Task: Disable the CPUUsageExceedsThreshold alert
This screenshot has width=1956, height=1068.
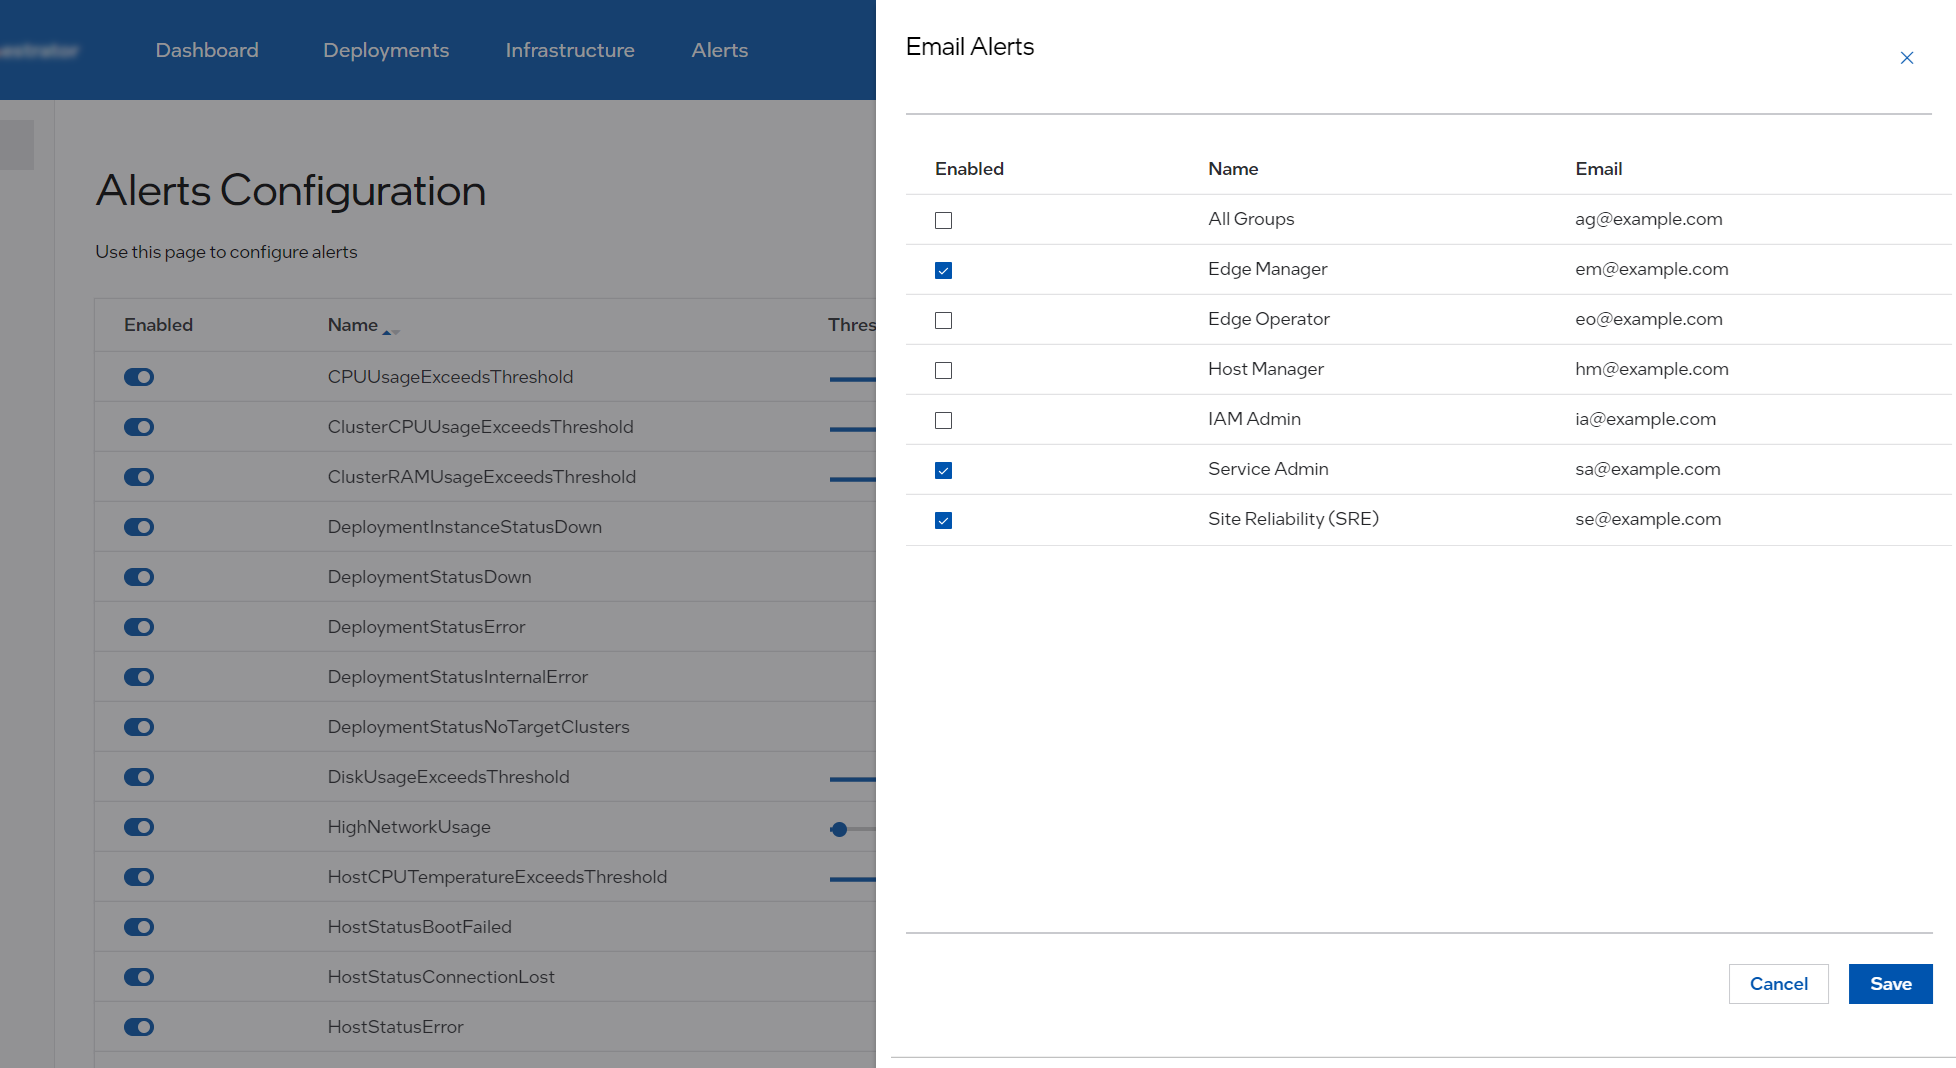Action: (138, 377)
